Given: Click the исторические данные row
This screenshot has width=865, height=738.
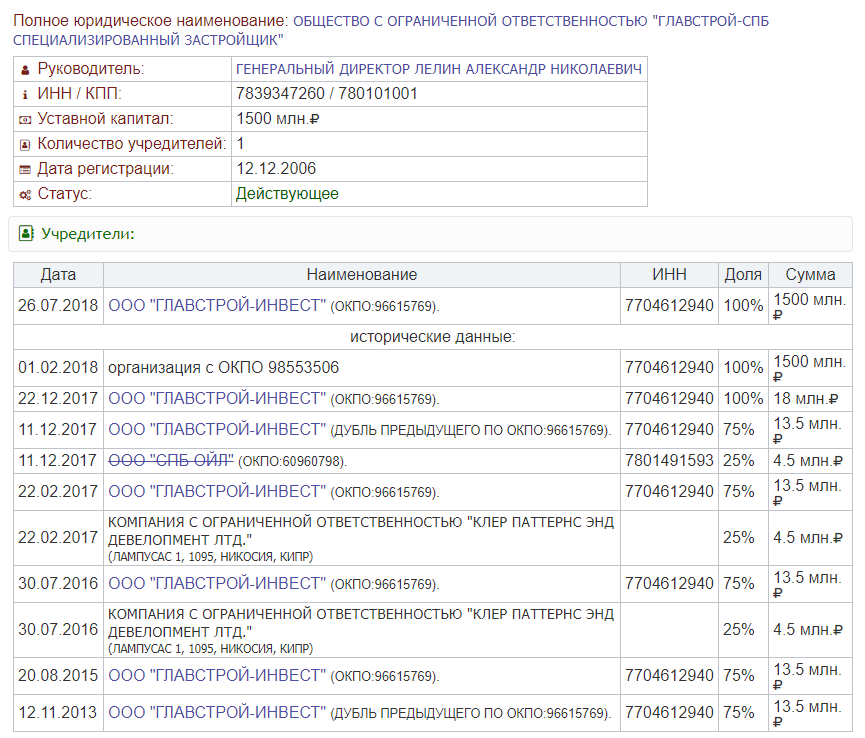Looking at the screenshot, I should click(432, 337).
